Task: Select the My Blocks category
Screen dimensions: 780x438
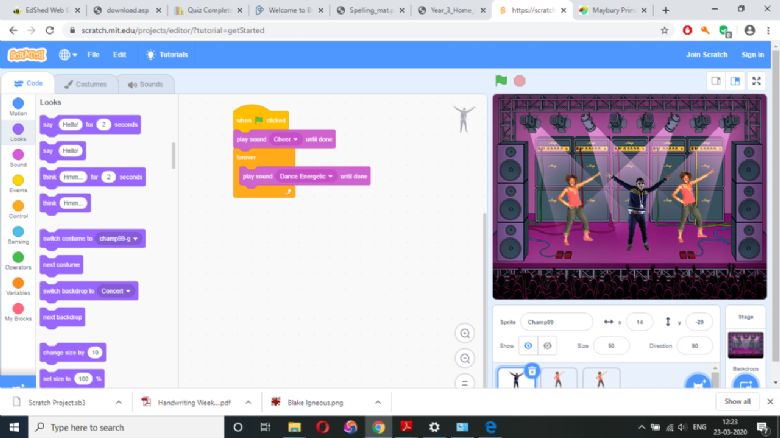Action: [18, 312]
